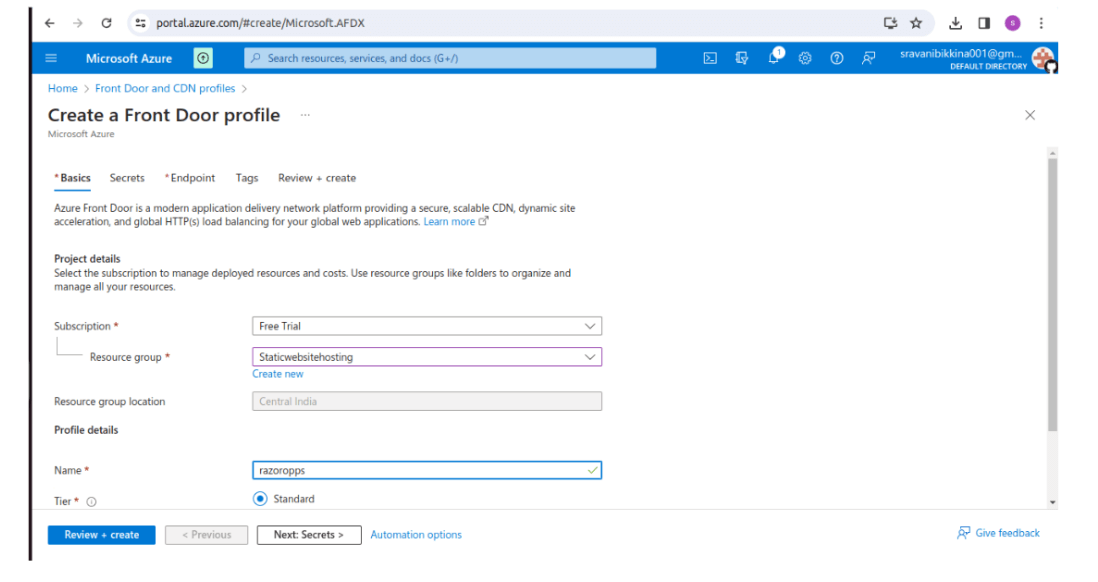Click the Learn more checkbox-style link icon
The image size is (1098, 582).
[x=483, y=221]
